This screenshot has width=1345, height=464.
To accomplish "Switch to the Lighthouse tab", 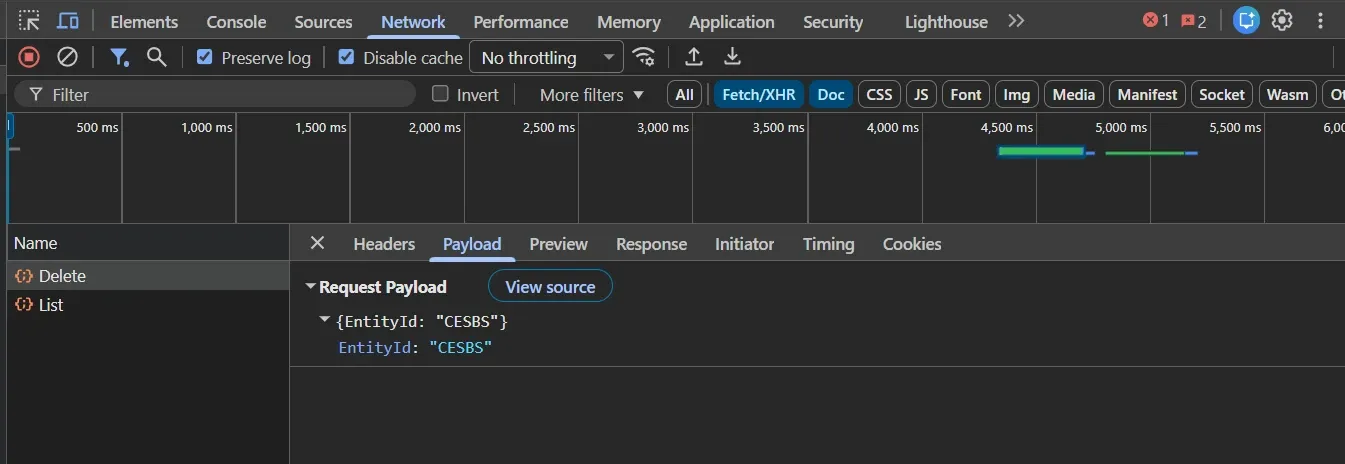I will click(946, 21).
